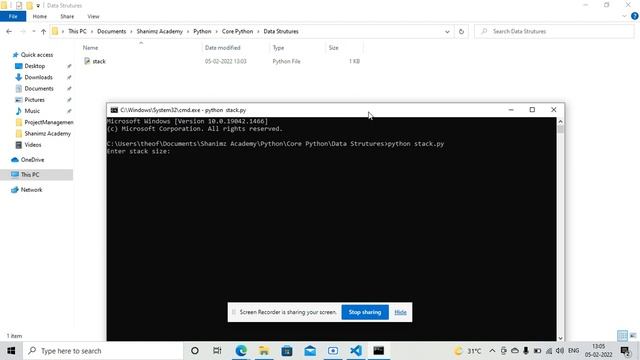Viewport: 640px width, 360px height.
Task: Select Network in the navigation pane
Action: [31, 189]
